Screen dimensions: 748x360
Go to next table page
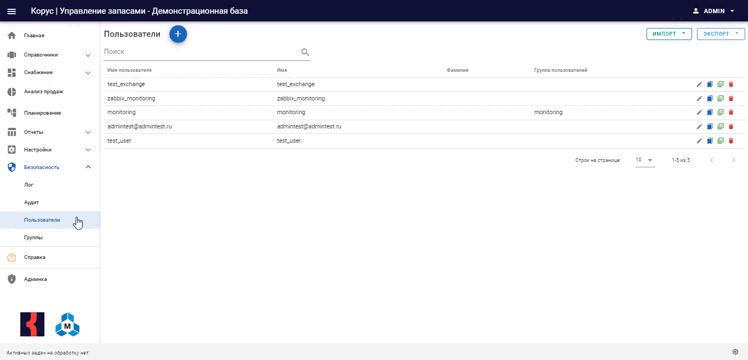tap(734, 161)
